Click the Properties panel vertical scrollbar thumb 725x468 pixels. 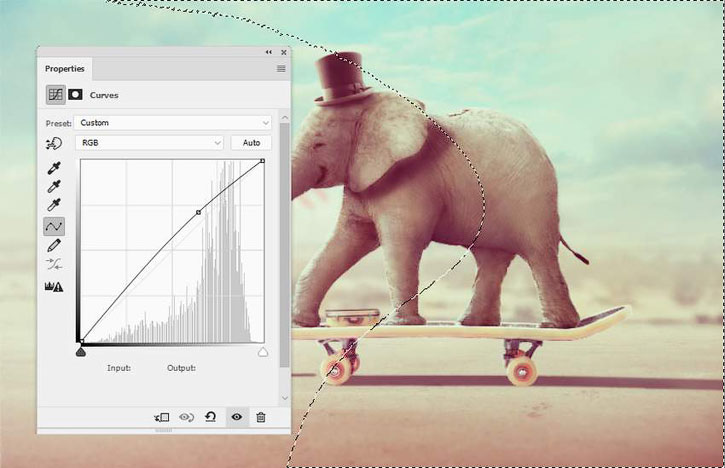[285, 245]
